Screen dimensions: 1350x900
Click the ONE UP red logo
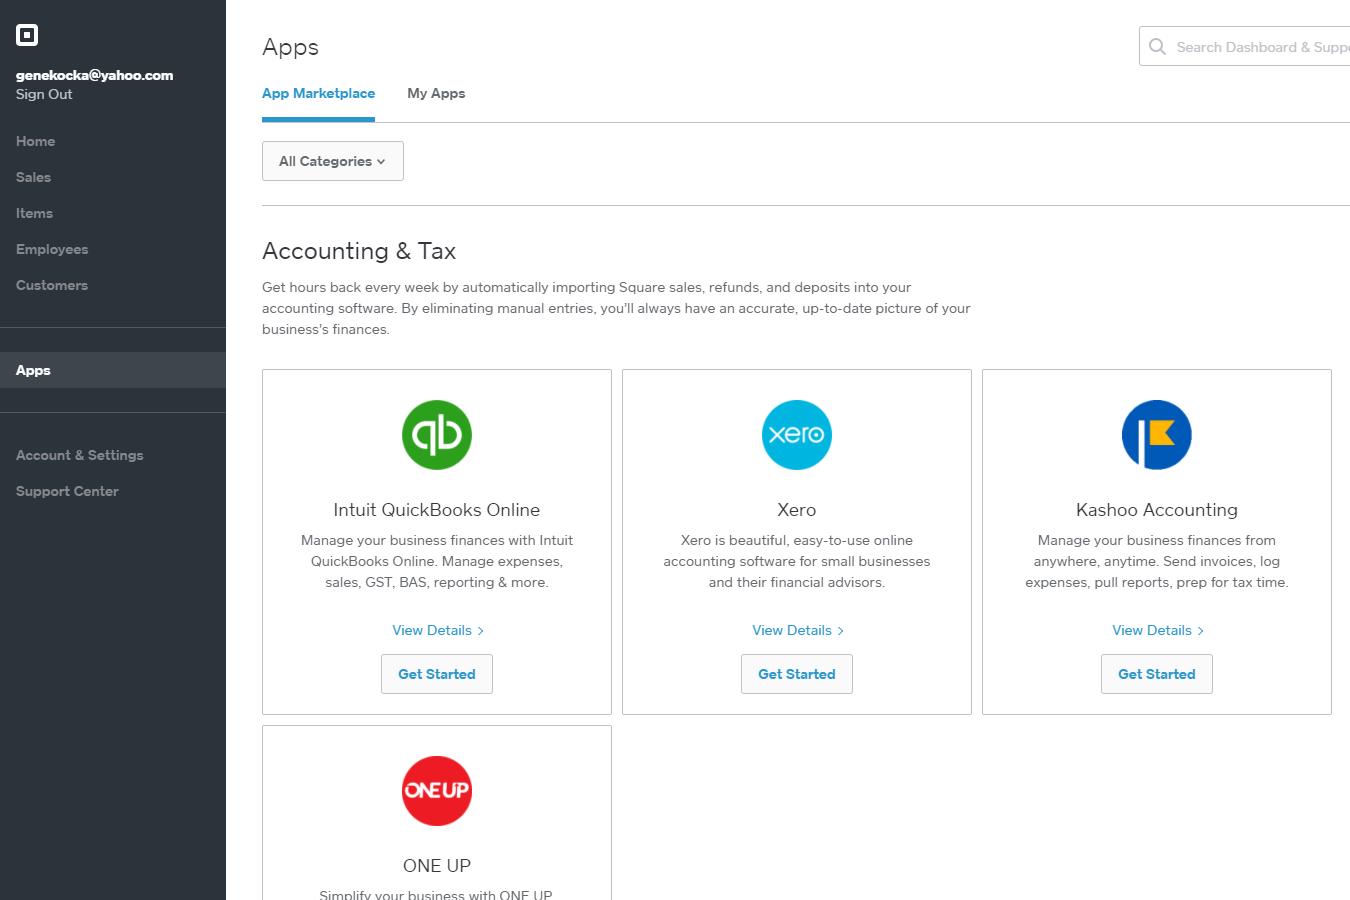pyautogui.click(x=437, y=790)
